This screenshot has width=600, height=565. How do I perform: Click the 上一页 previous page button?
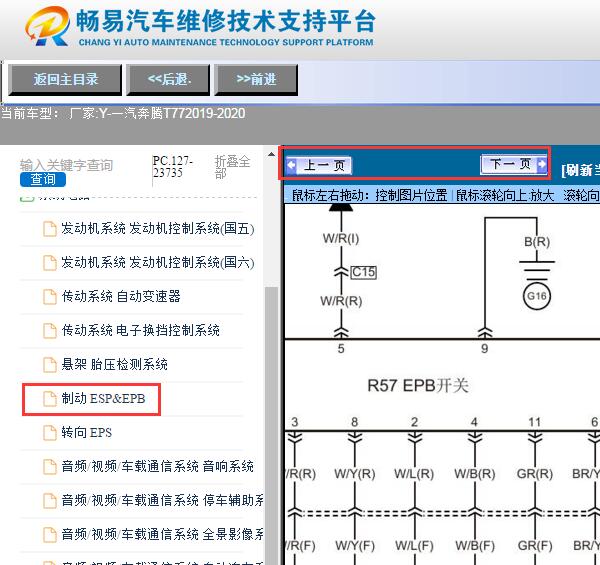[319, 166]
